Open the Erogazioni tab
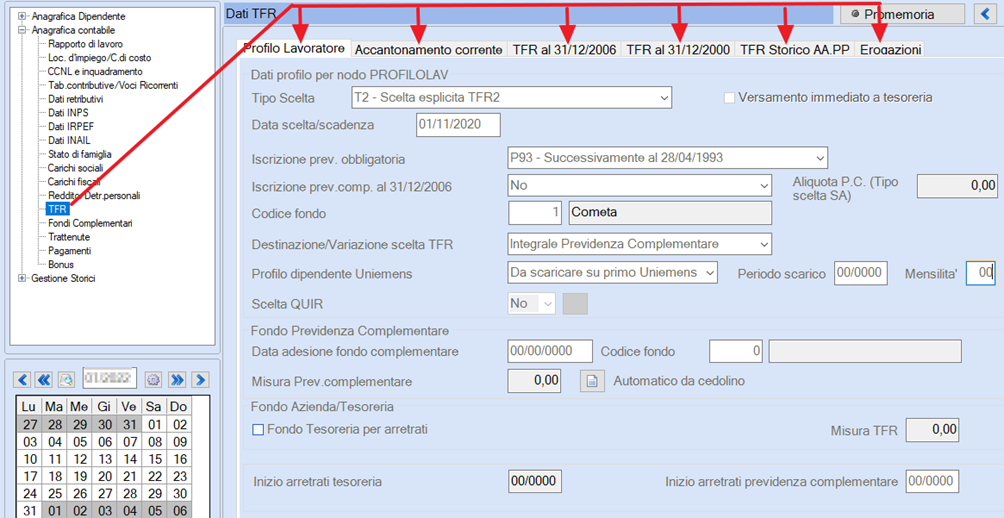This screenshot has height=518, width=1004. point(890,50)
